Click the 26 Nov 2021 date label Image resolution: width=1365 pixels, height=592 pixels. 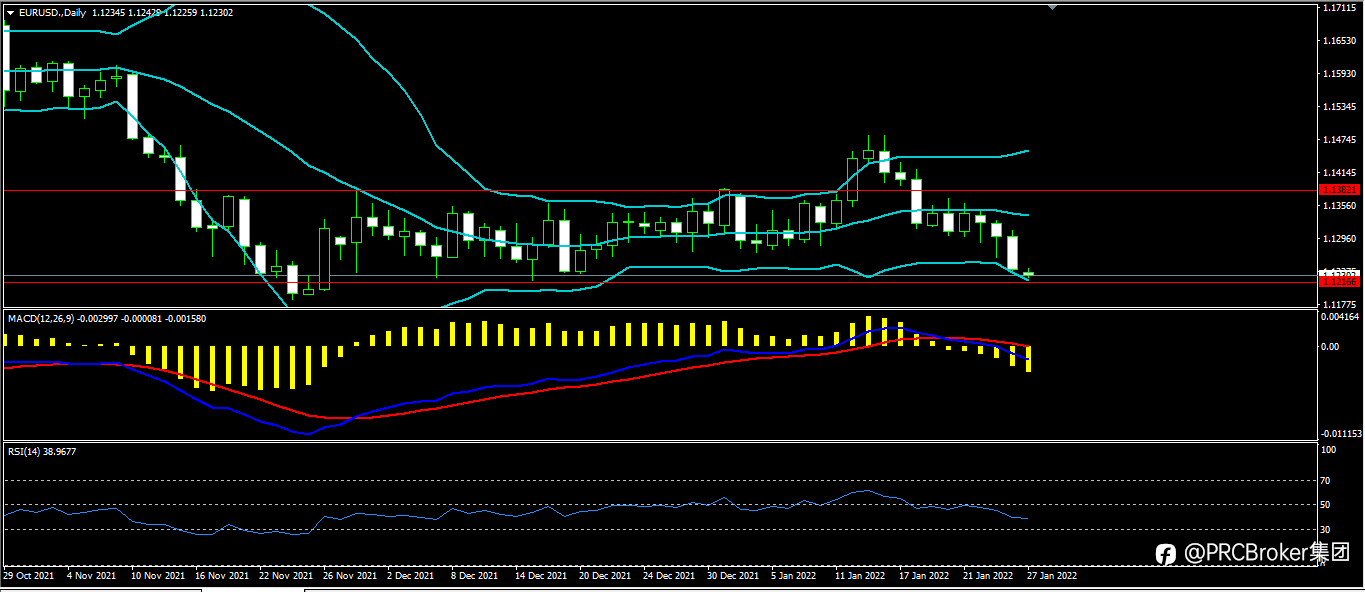(x=348, y=575)
